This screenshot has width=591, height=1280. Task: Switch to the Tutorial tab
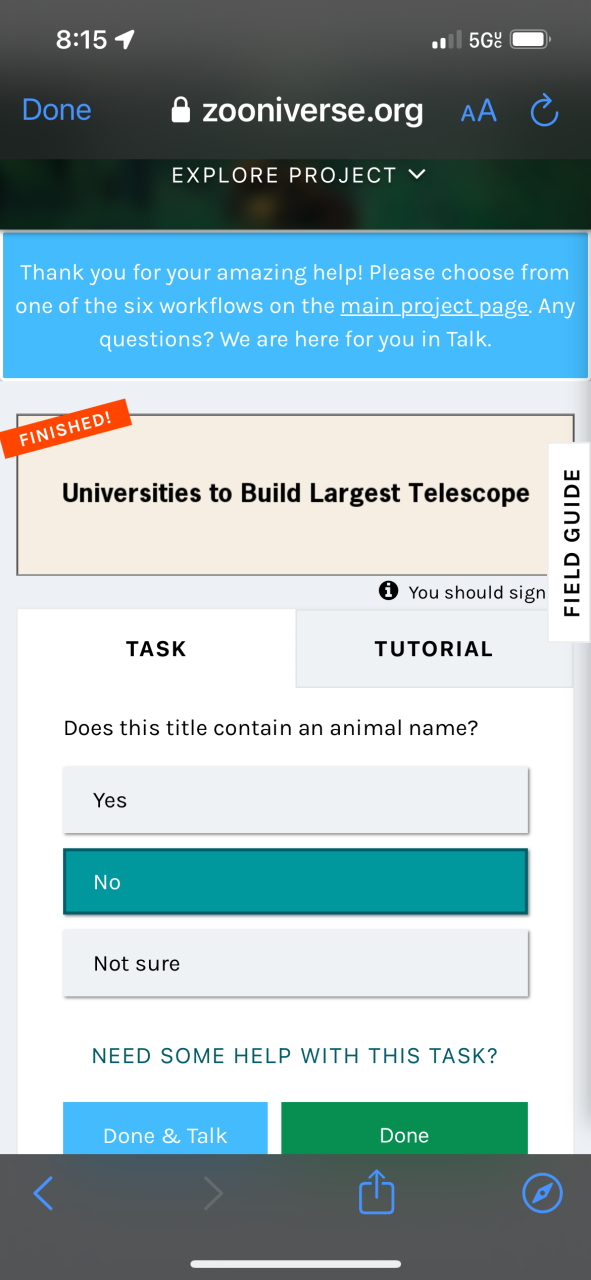(x=434, y=649)
